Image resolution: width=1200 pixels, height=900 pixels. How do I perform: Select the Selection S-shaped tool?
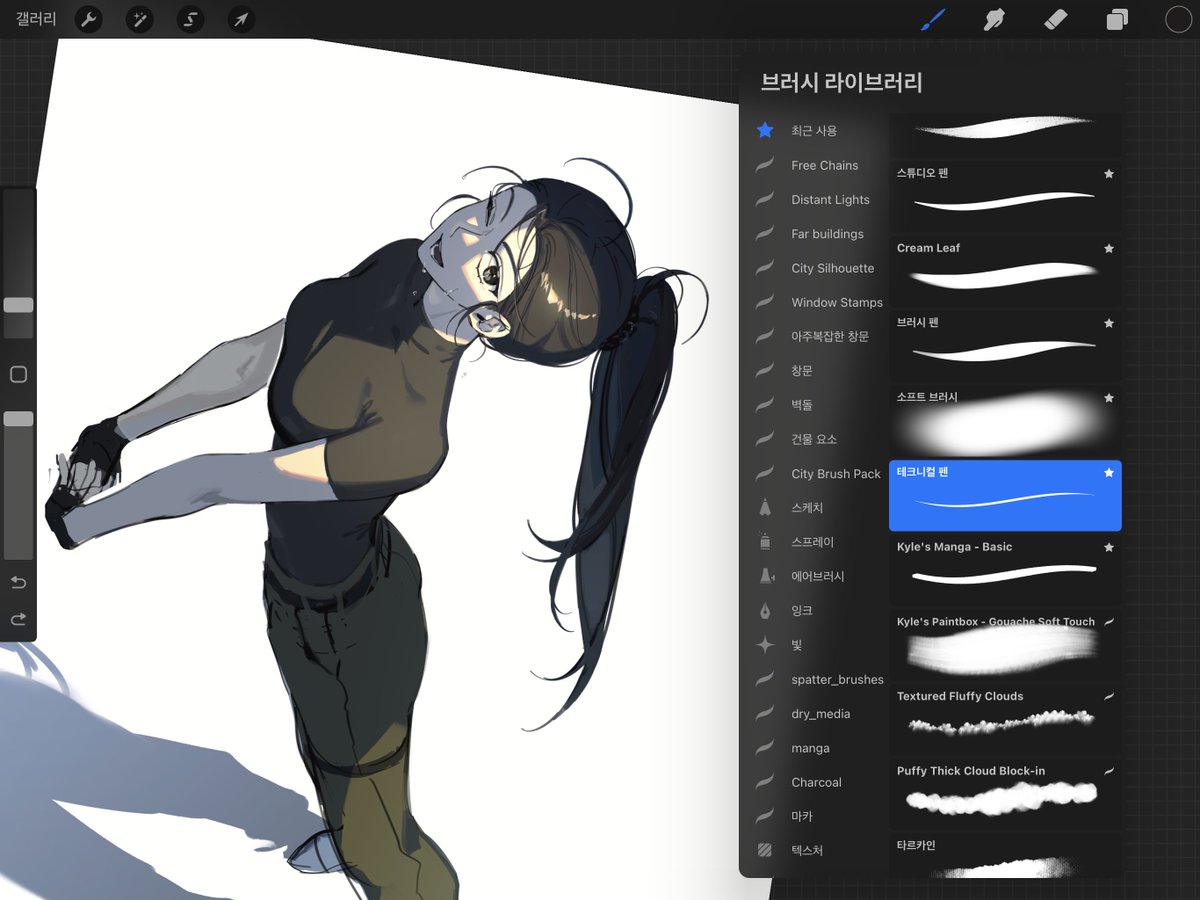point(190,19)
